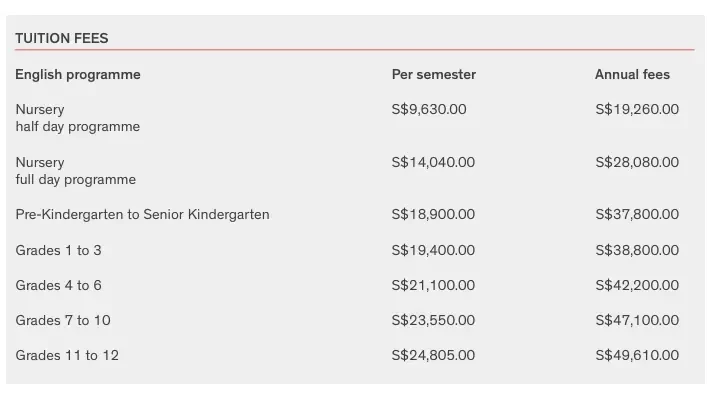The width and height of the screenshot is (716, 397).
Task: Select the English programme column header
Action: point(78,74)
